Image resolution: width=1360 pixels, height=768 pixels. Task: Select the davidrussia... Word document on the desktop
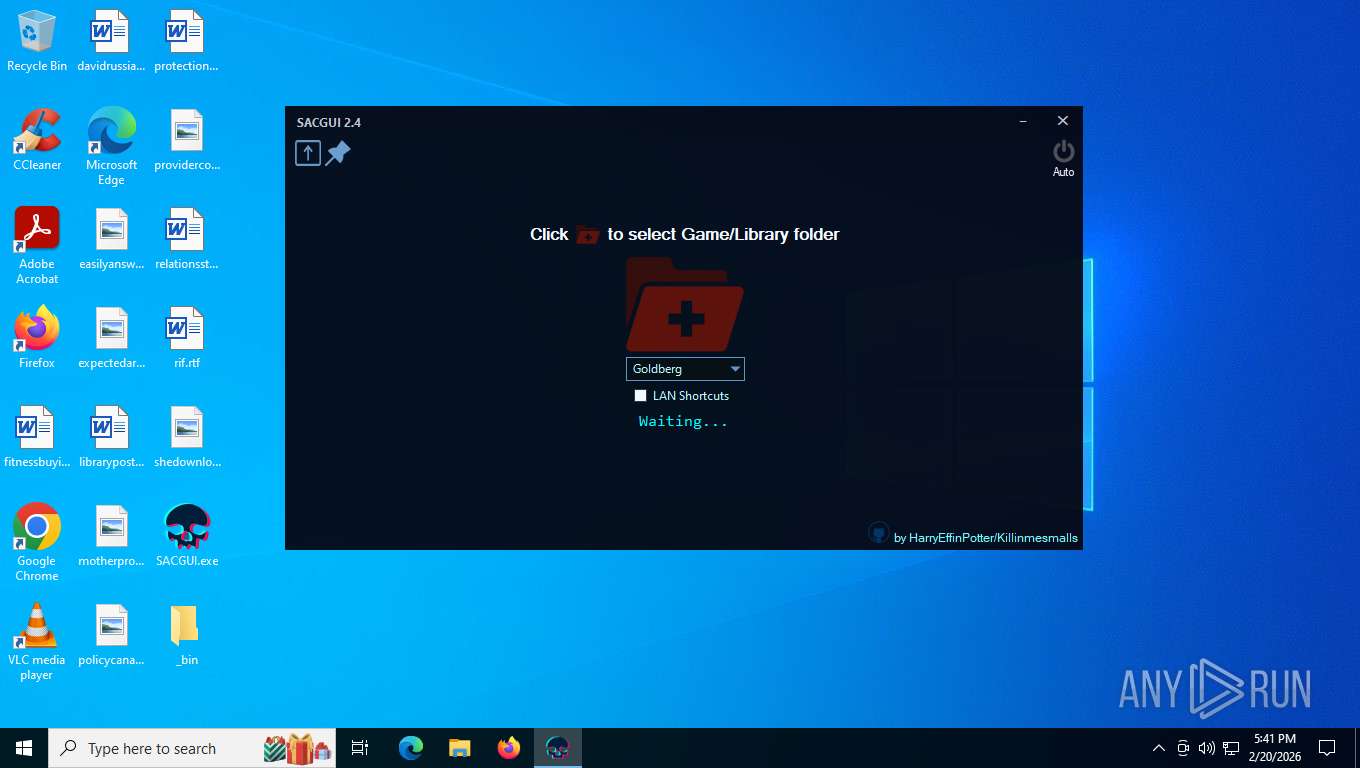click(x=111, y=41)
